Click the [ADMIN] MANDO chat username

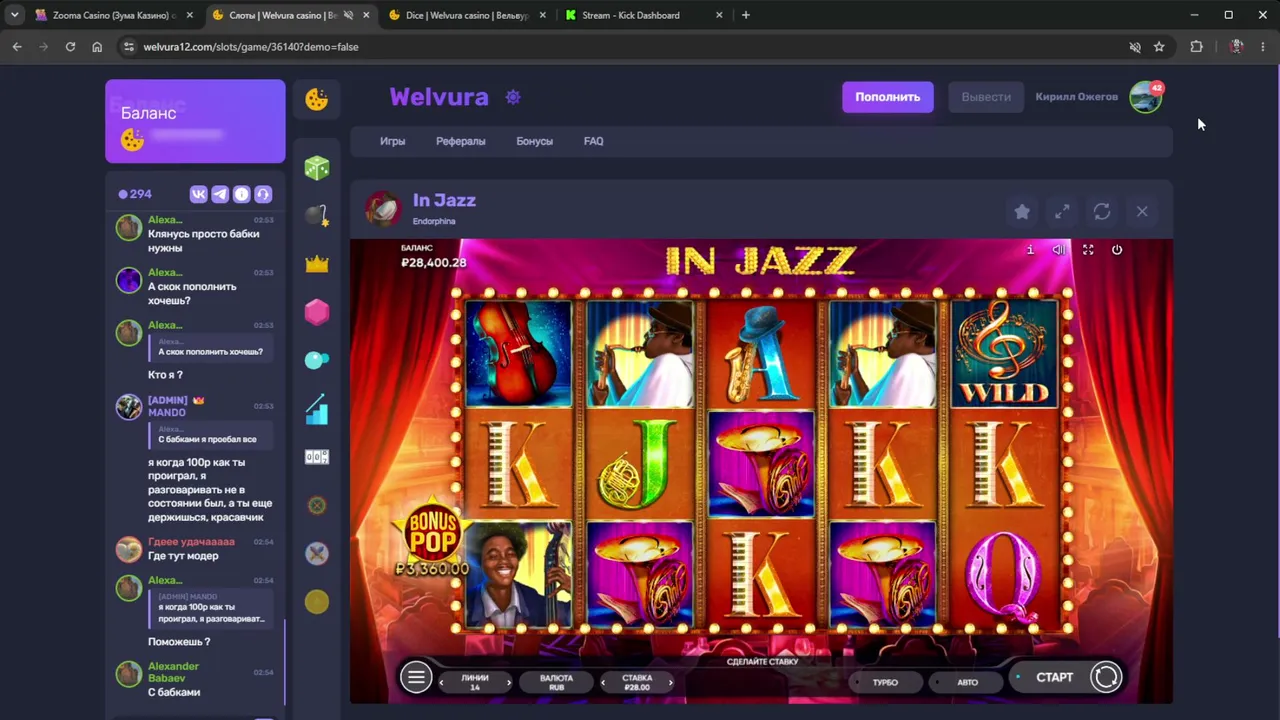(168, 406)
